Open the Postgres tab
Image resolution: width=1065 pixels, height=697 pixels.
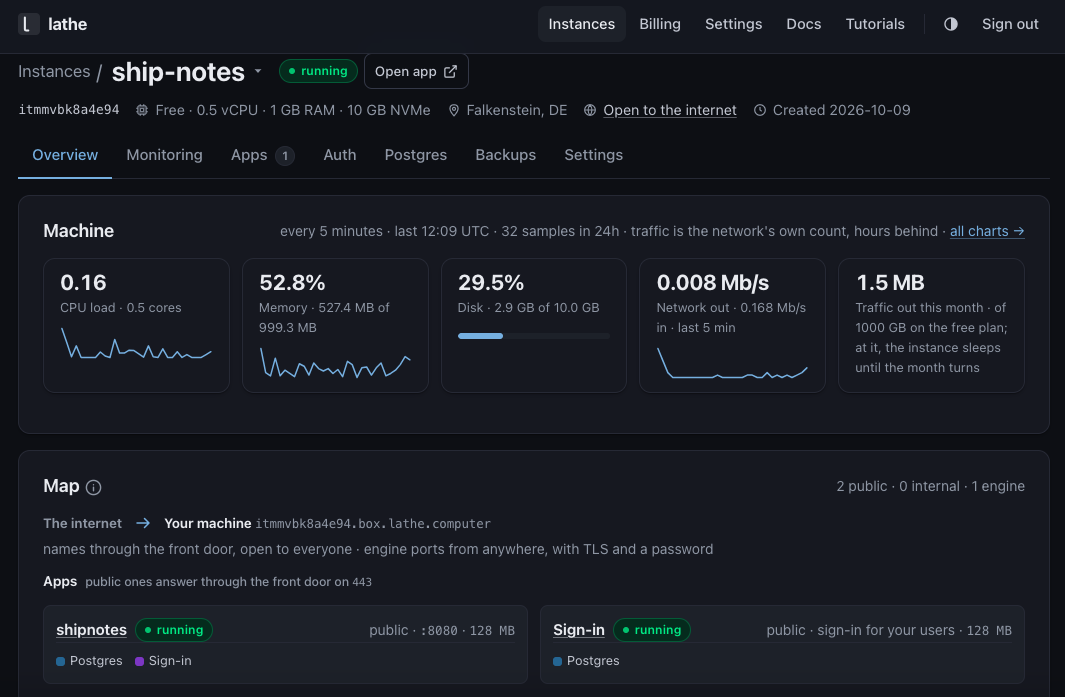416,155
